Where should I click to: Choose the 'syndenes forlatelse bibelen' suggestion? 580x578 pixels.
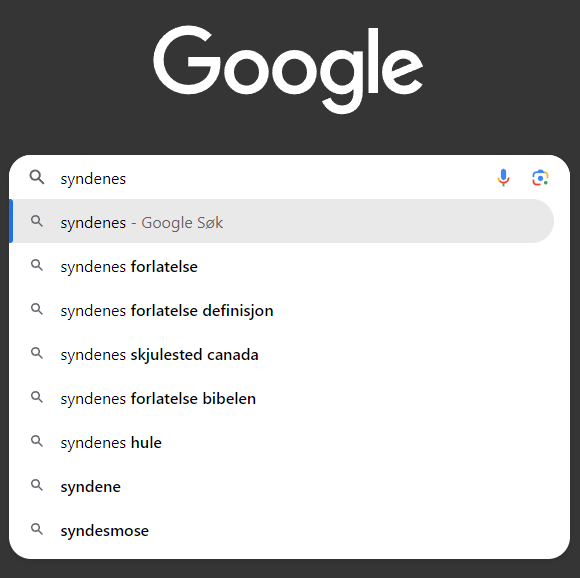coord(281,399)
